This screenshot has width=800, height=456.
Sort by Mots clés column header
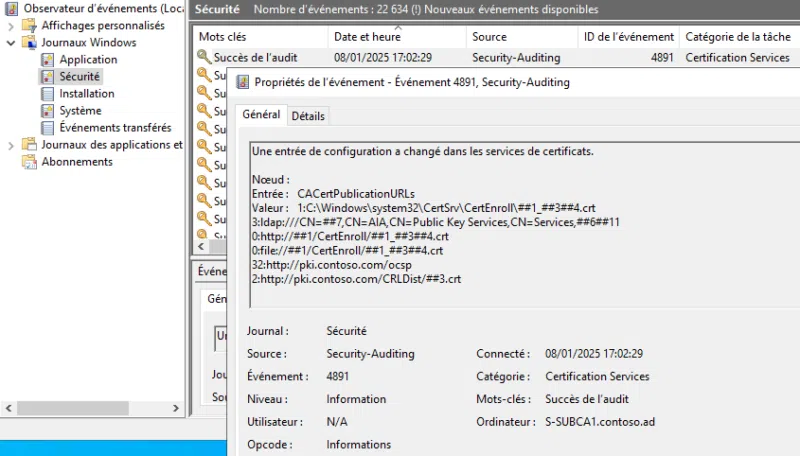[x=260, y=37]
